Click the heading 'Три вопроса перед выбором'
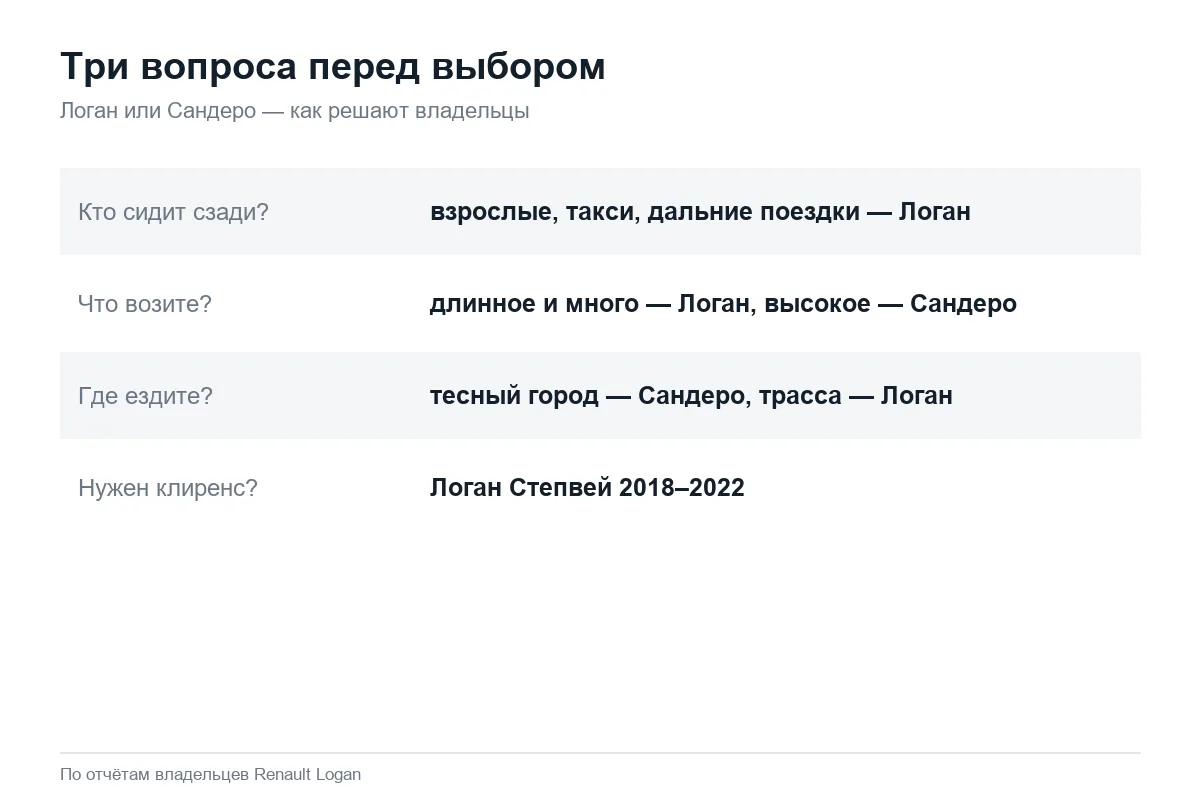 point(333,67)
